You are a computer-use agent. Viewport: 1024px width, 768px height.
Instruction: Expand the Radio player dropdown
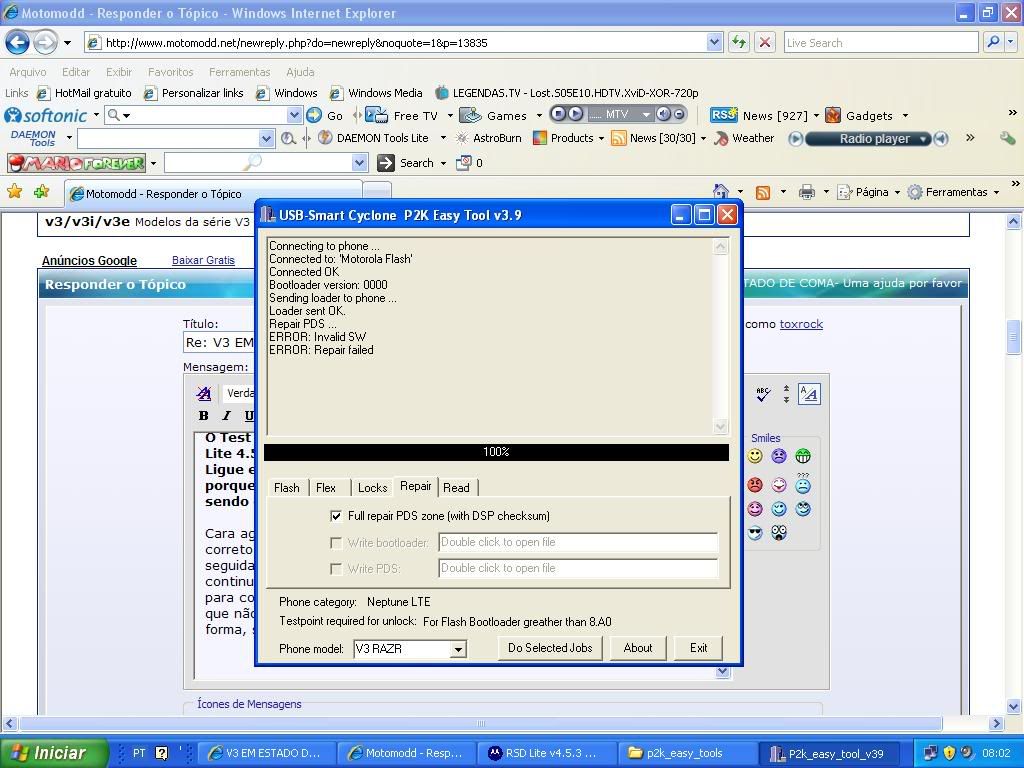(923, 138)
